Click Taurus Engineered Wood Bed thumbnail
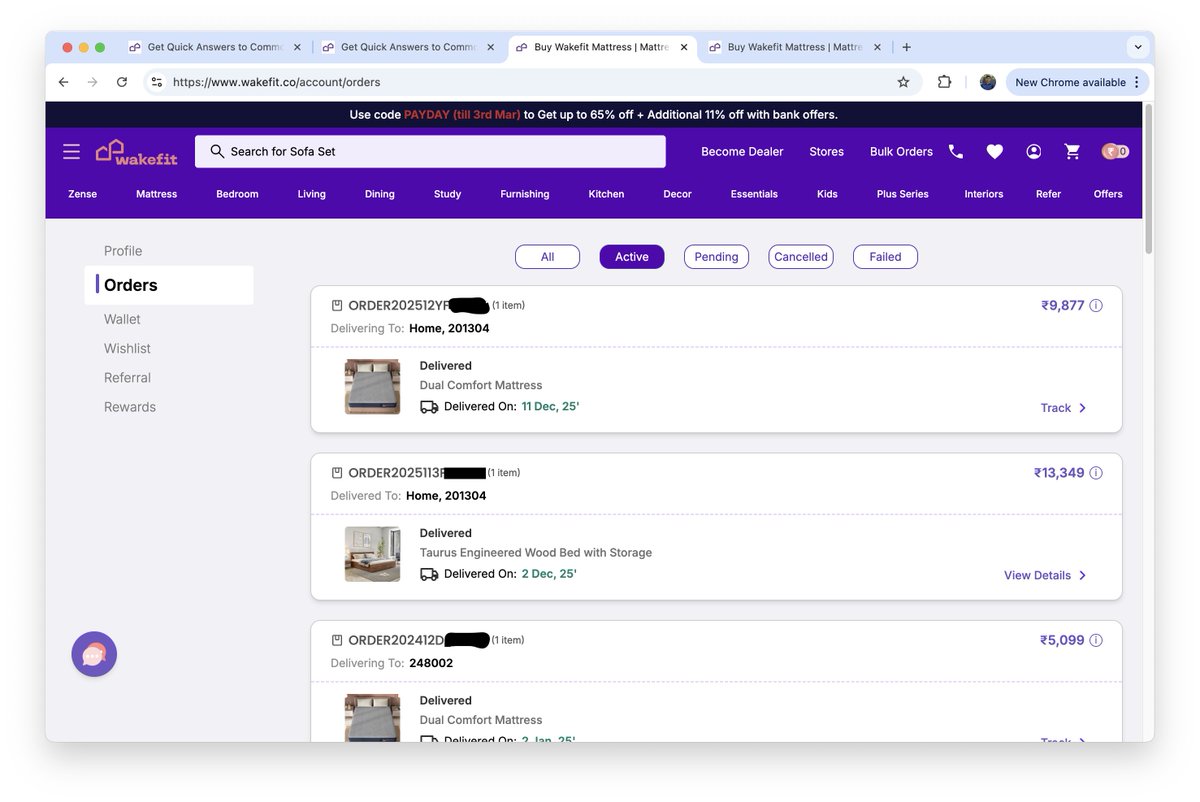The height and width of the screenshot is (802, 1200). 372,554
